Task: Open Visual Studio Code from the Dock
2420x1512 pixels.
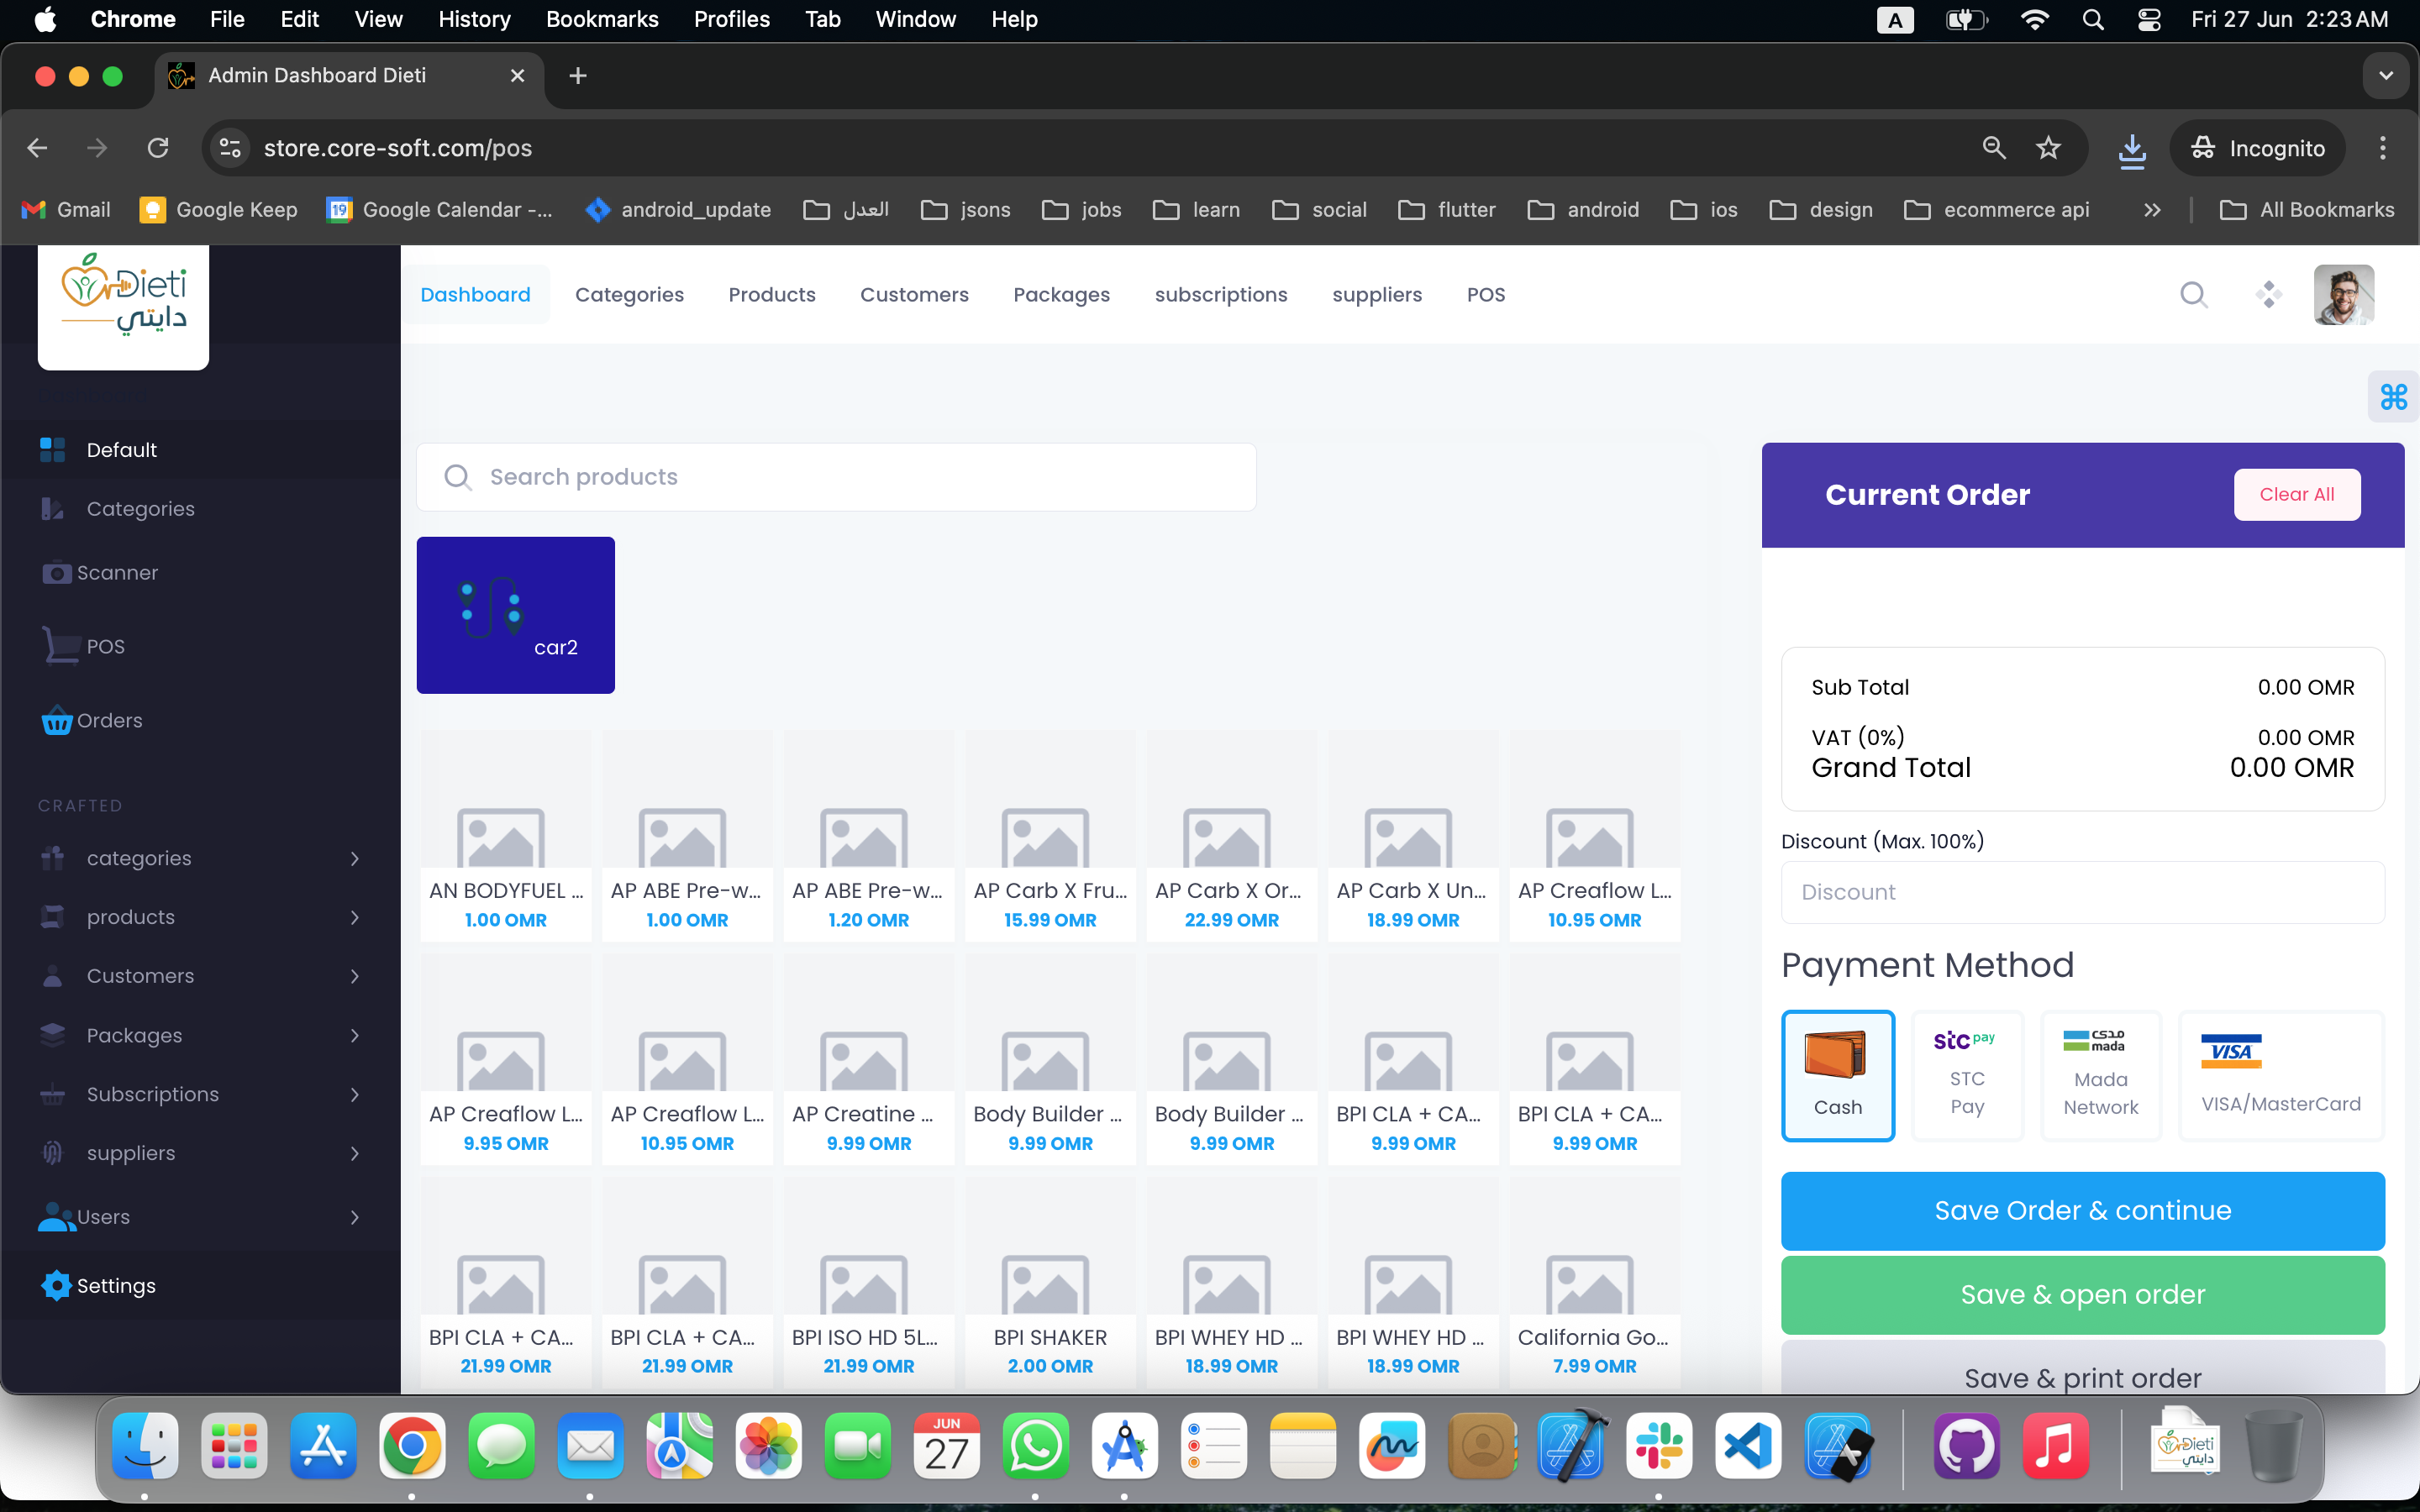Action: [1748, 1446]
